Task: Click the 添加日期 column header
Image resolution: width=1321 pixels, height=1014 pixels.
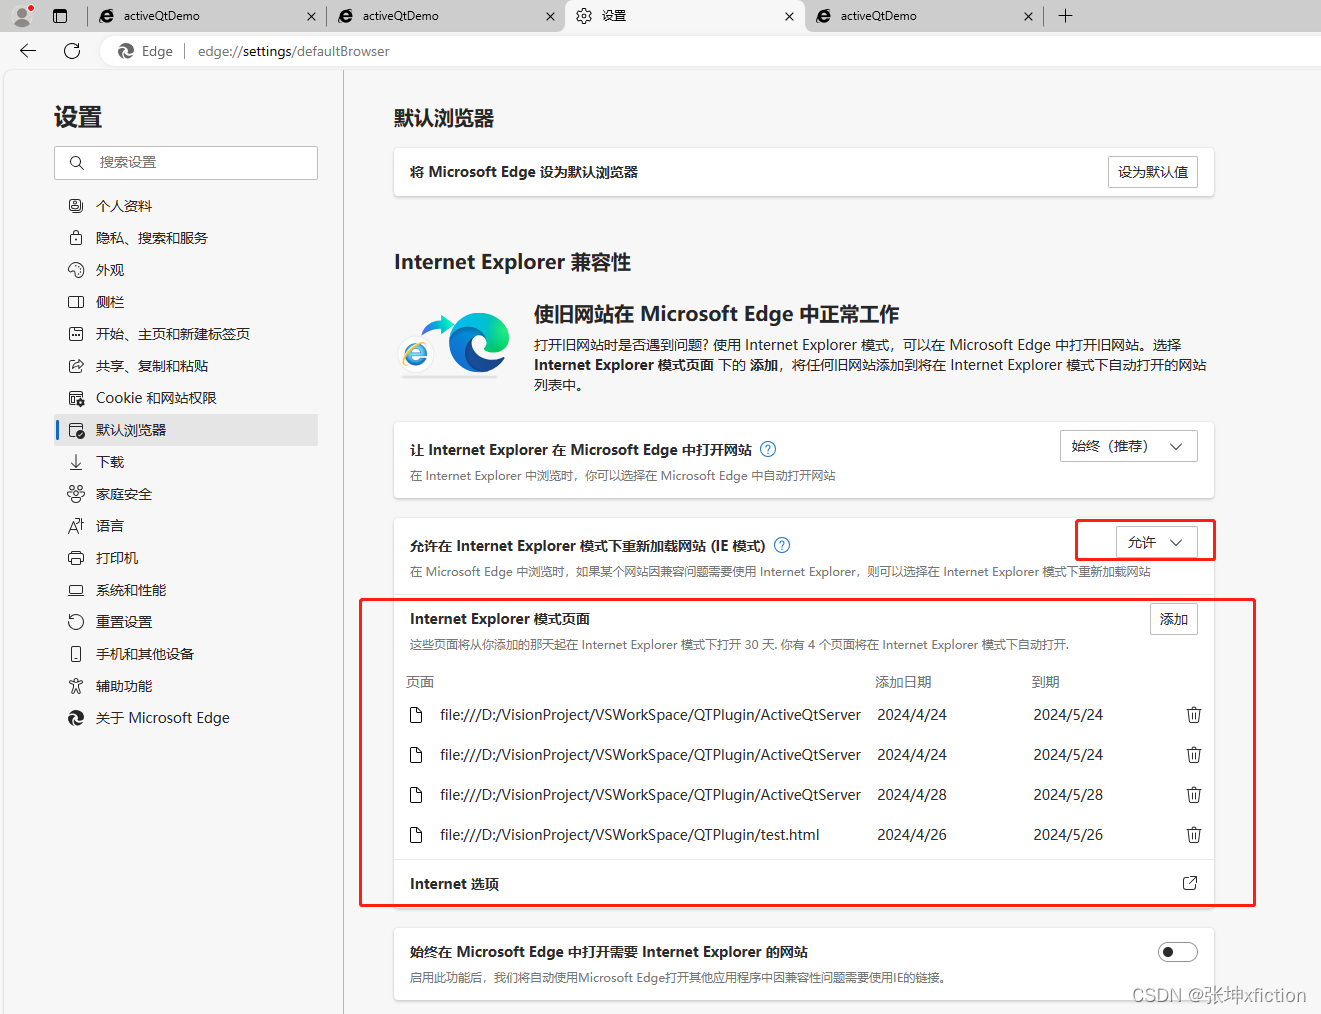Action: pyautogui.click(x=903, y=682)
